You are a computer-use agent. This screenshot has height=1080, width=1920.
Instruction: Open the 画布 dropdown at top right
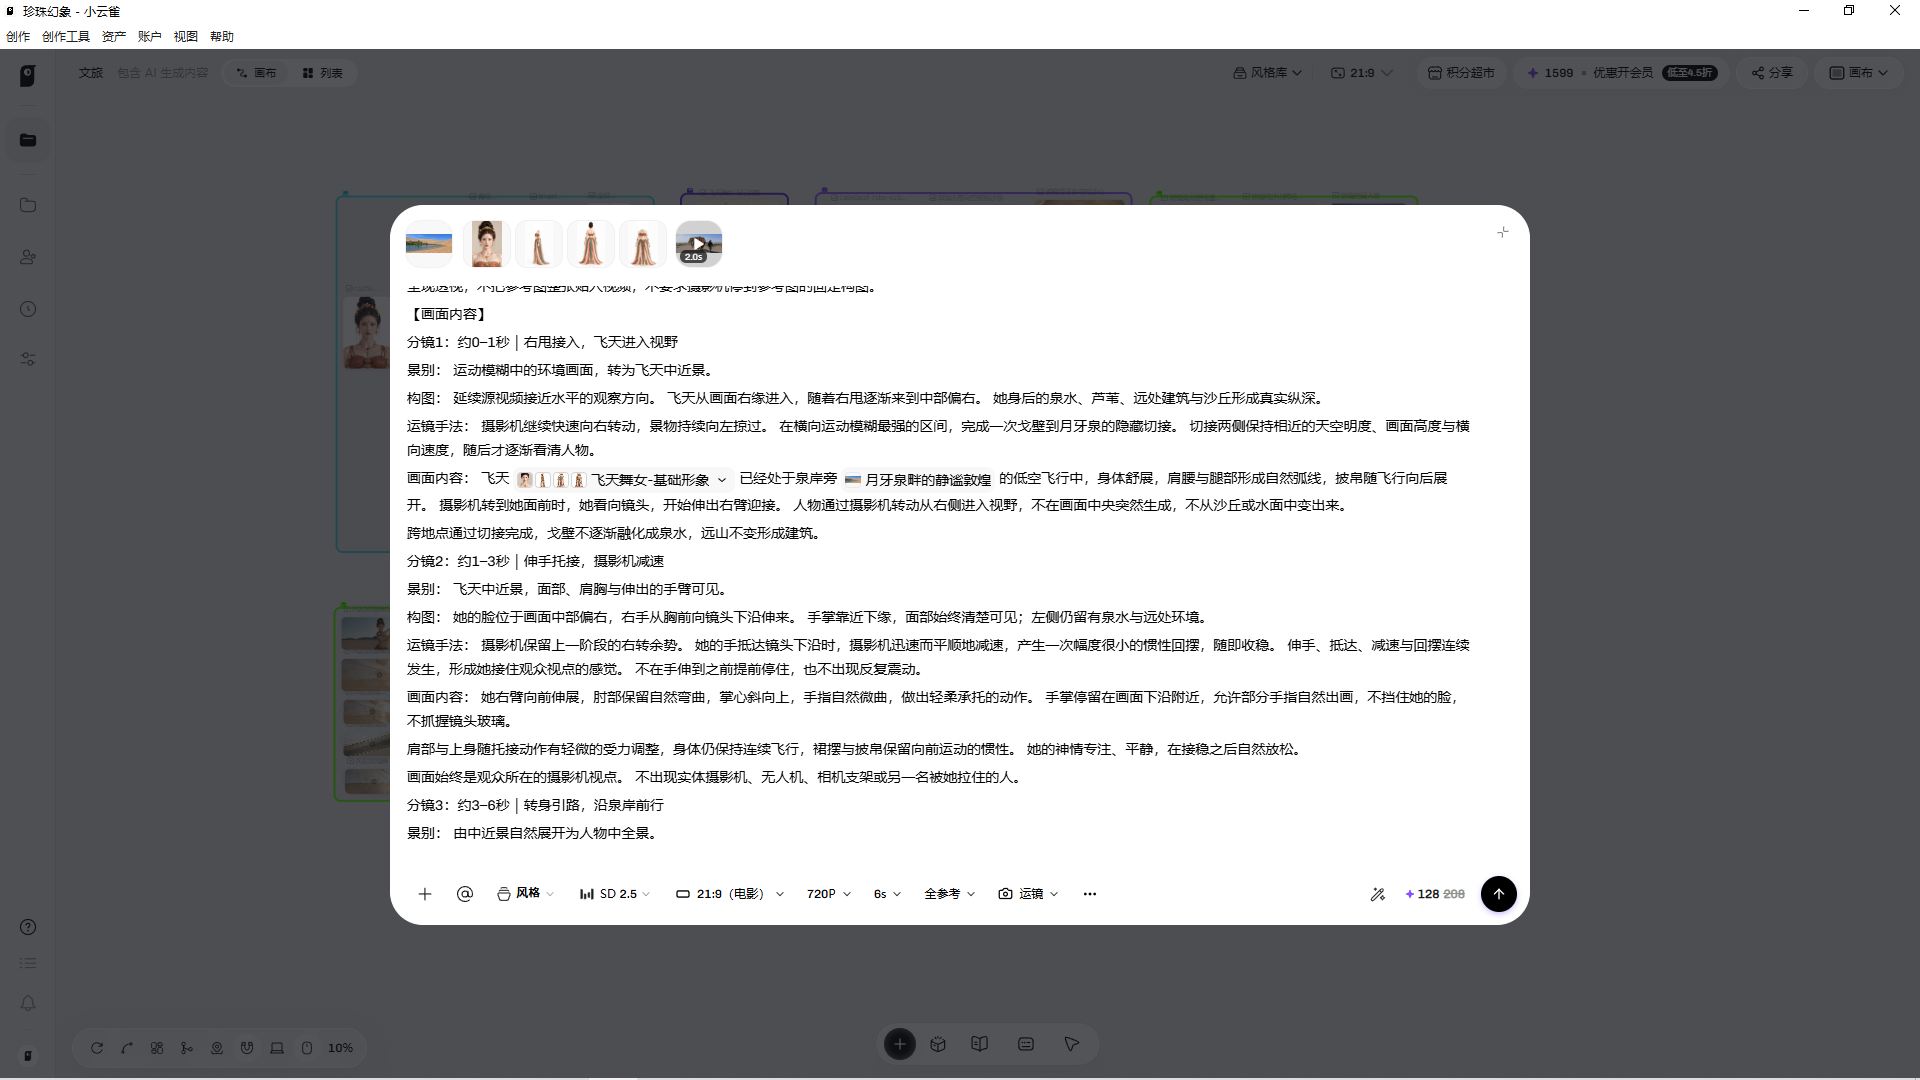(1858, 73)
